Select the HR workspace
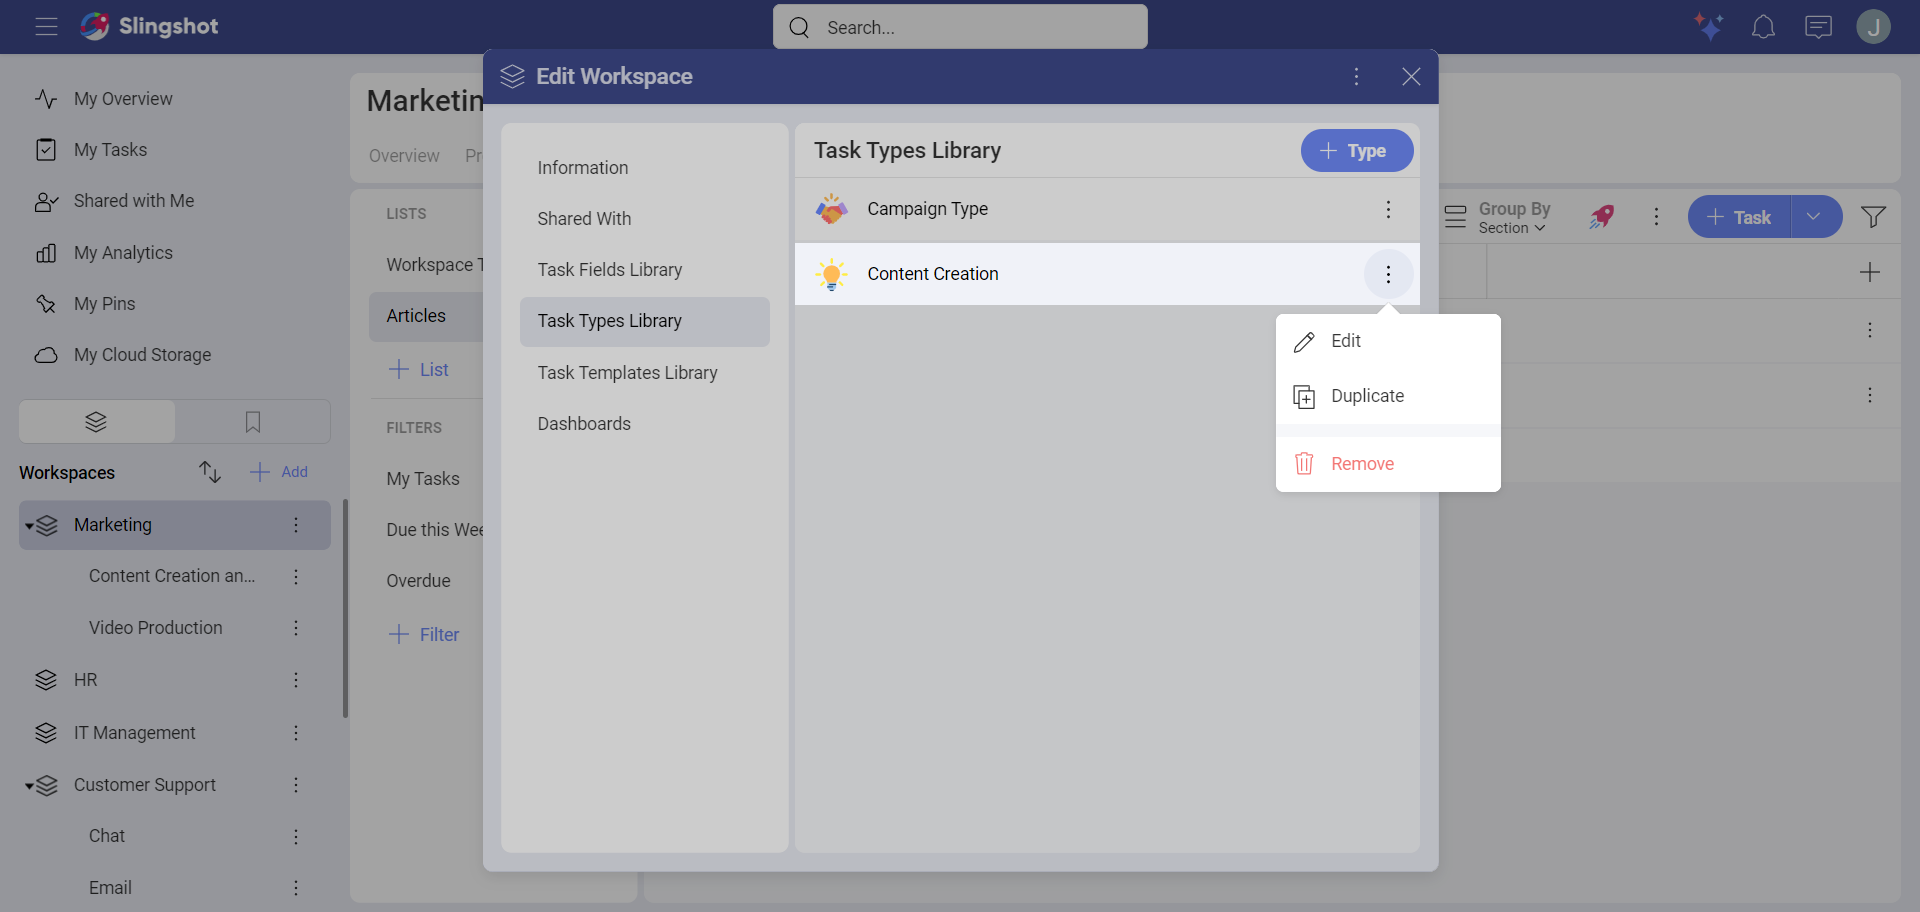The width and height of the screenshot is (1920, 912). pyautogui.click(x=86, y=680)
